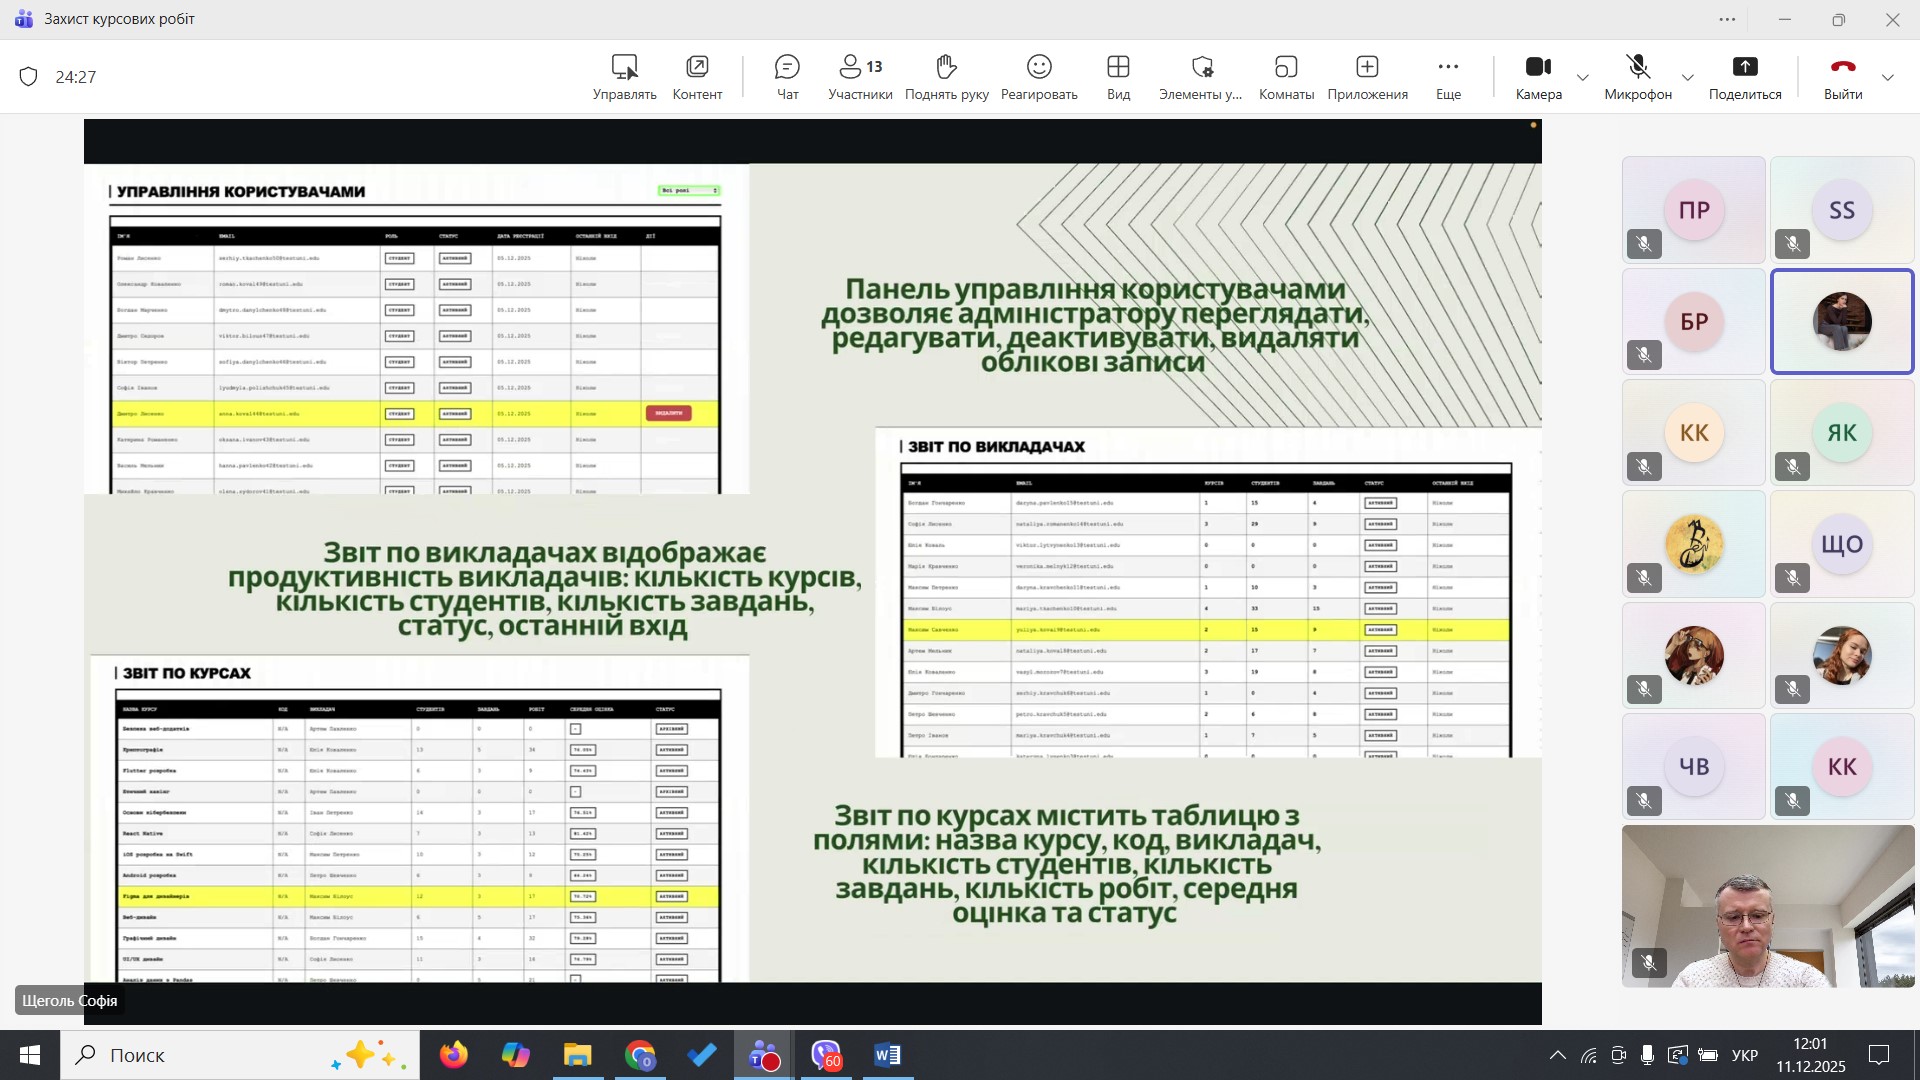Image resolution: width=1920 pixels, height=1080 pixels.
Task: Click the shield meeting security icon
Action: point(29,77)
